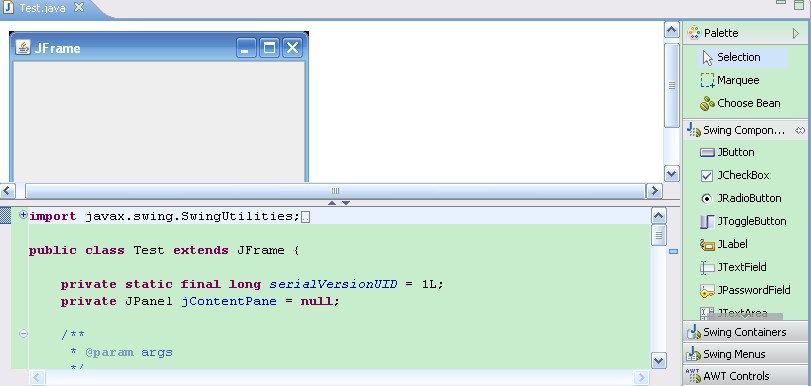Click the source editor scroll left arrow
The height and width of the screenshot is (386, 811).
[37, 378]
